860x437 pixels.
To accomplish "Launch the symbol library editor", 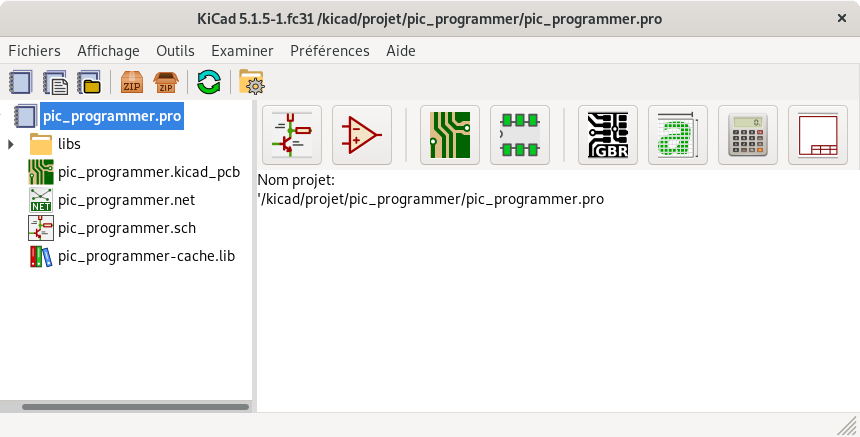I will coord(361,134).
